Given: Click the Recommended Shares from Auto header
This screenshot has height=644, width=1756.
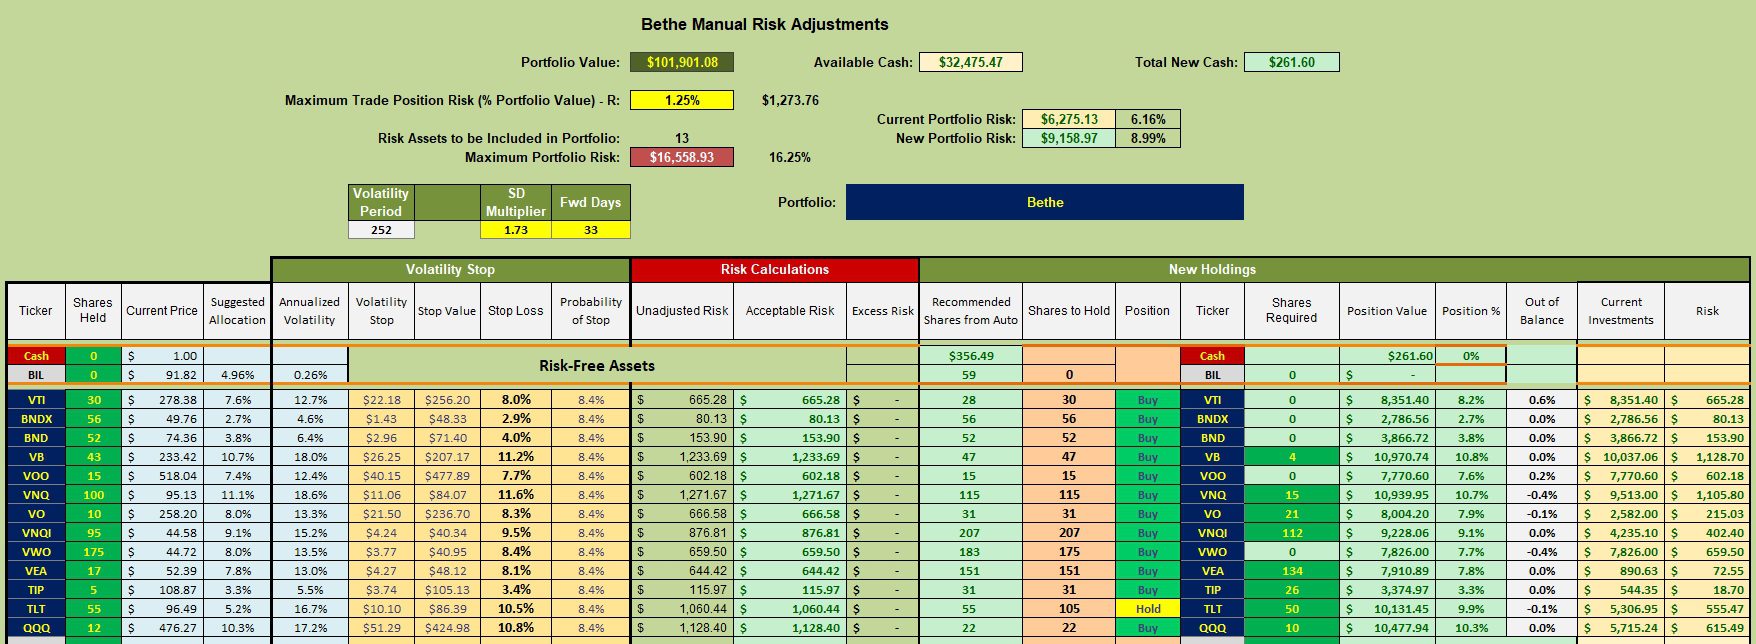Looking at the screenshot, I should pos(971,311).
